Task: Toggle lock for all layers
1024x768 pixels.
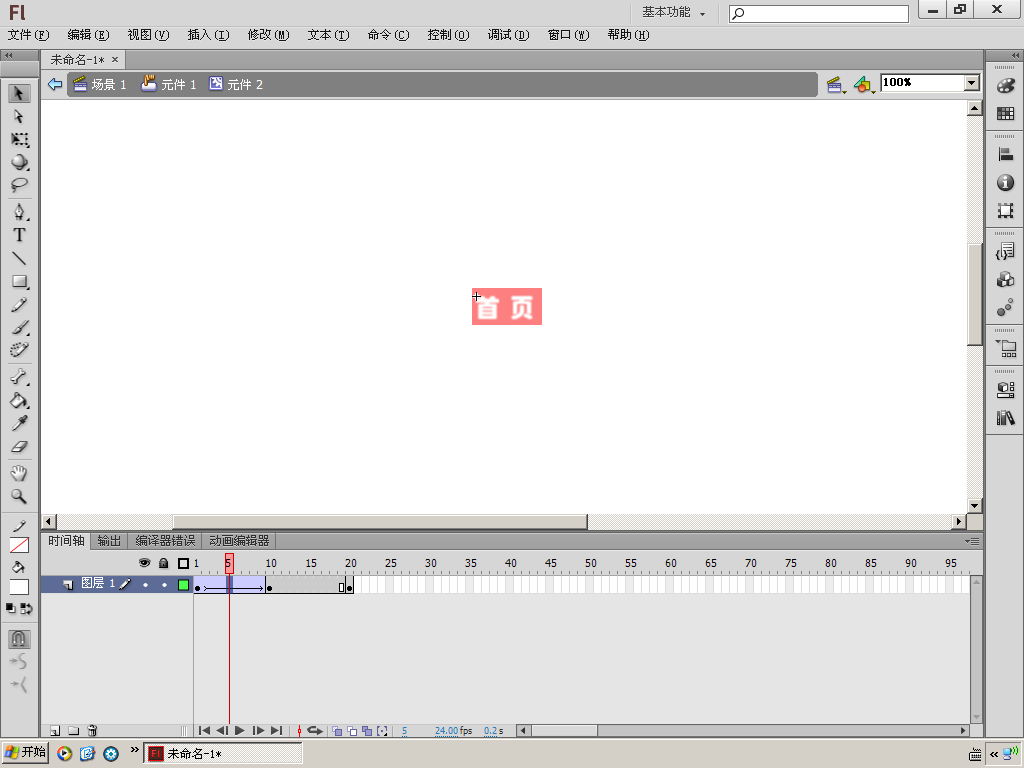Action: (163, 563)
